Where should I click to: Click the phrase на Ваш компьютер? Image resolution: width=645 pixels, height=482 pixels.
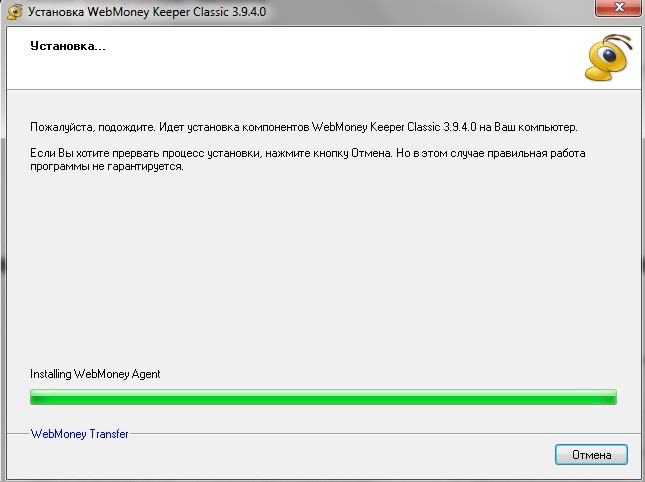[528, 127]
